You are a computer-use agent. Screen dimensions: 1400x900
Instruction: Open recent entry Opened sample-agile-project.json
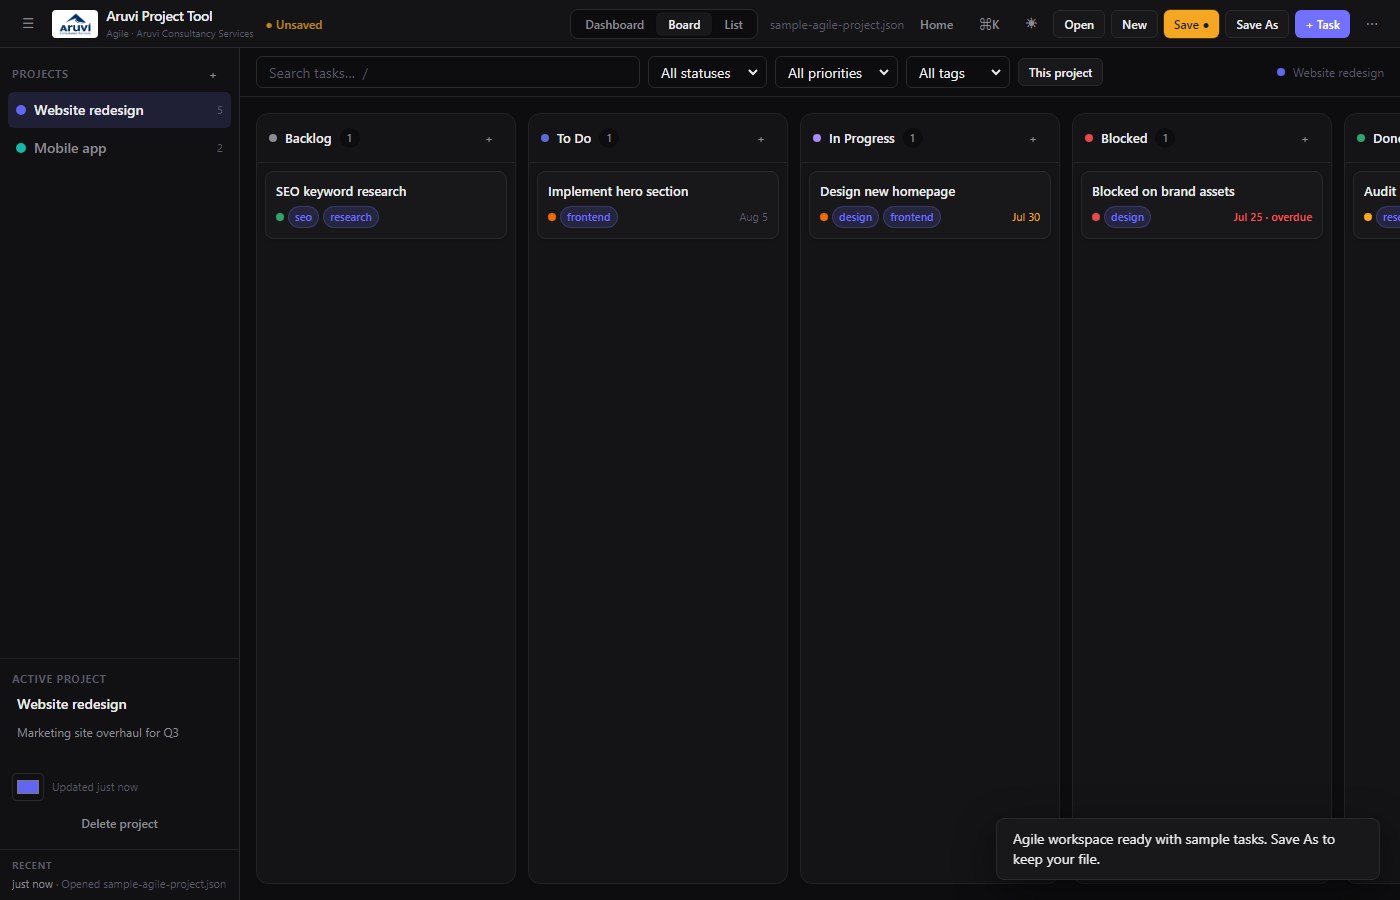point(119,884)
